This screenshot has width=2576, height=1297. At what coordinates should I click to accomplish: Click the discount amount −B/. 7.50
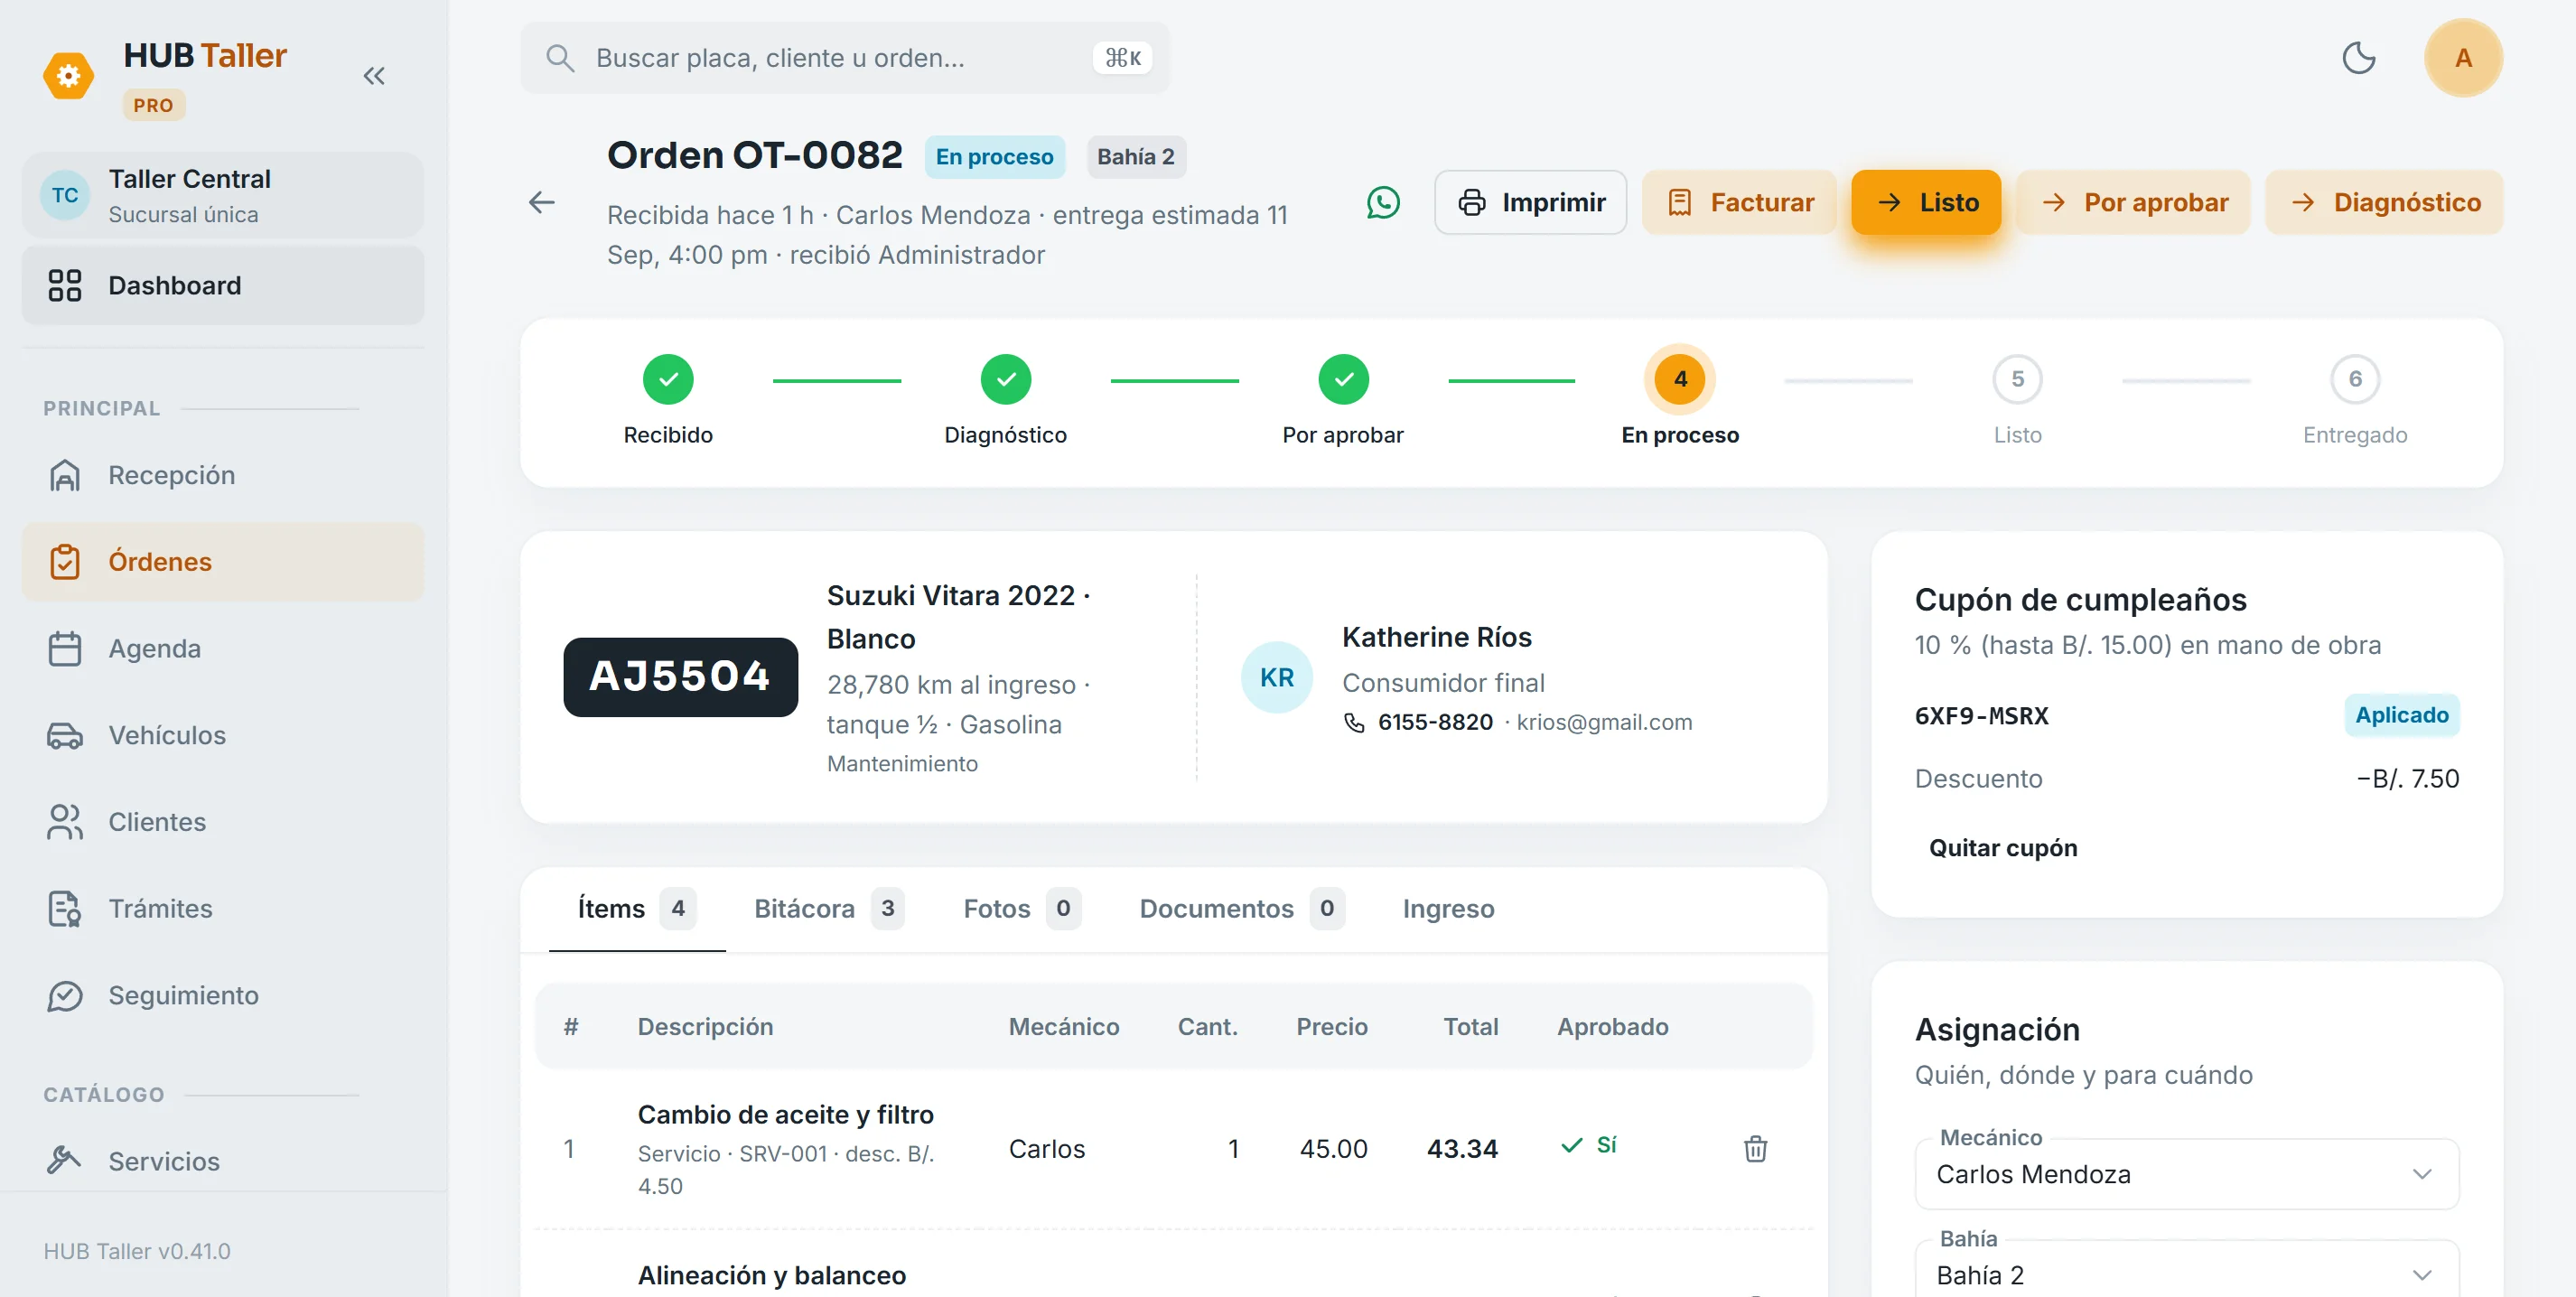click(2407, 779)
